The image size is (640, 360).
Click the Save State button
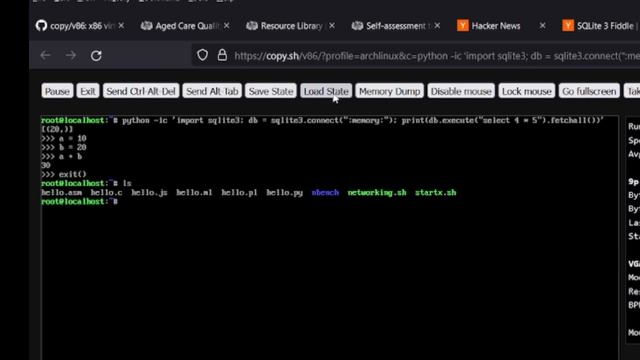coord(271,91)
